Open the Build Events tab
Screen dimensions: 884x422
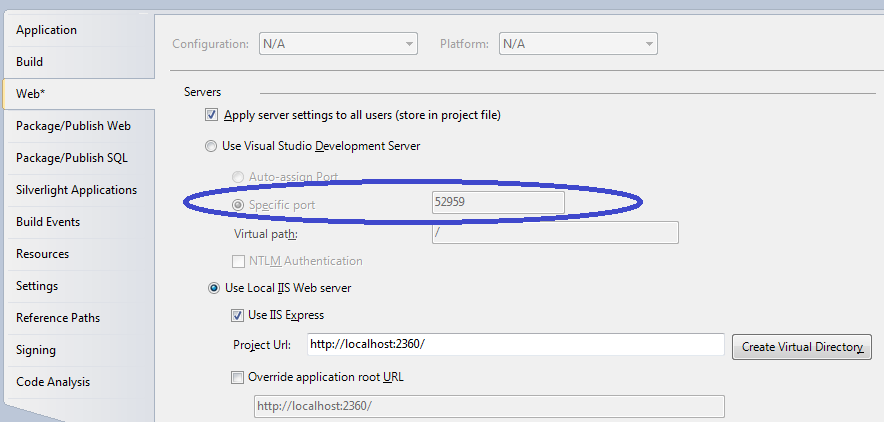[x=48, y=222]
